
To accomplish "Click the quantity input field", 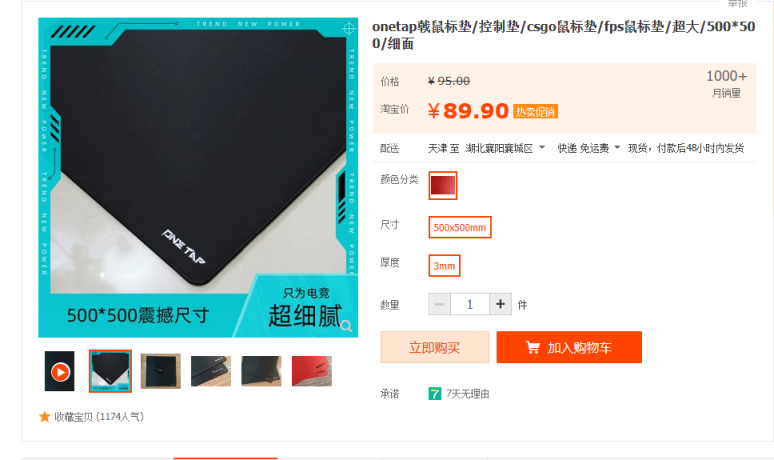I will coord(469,304).
